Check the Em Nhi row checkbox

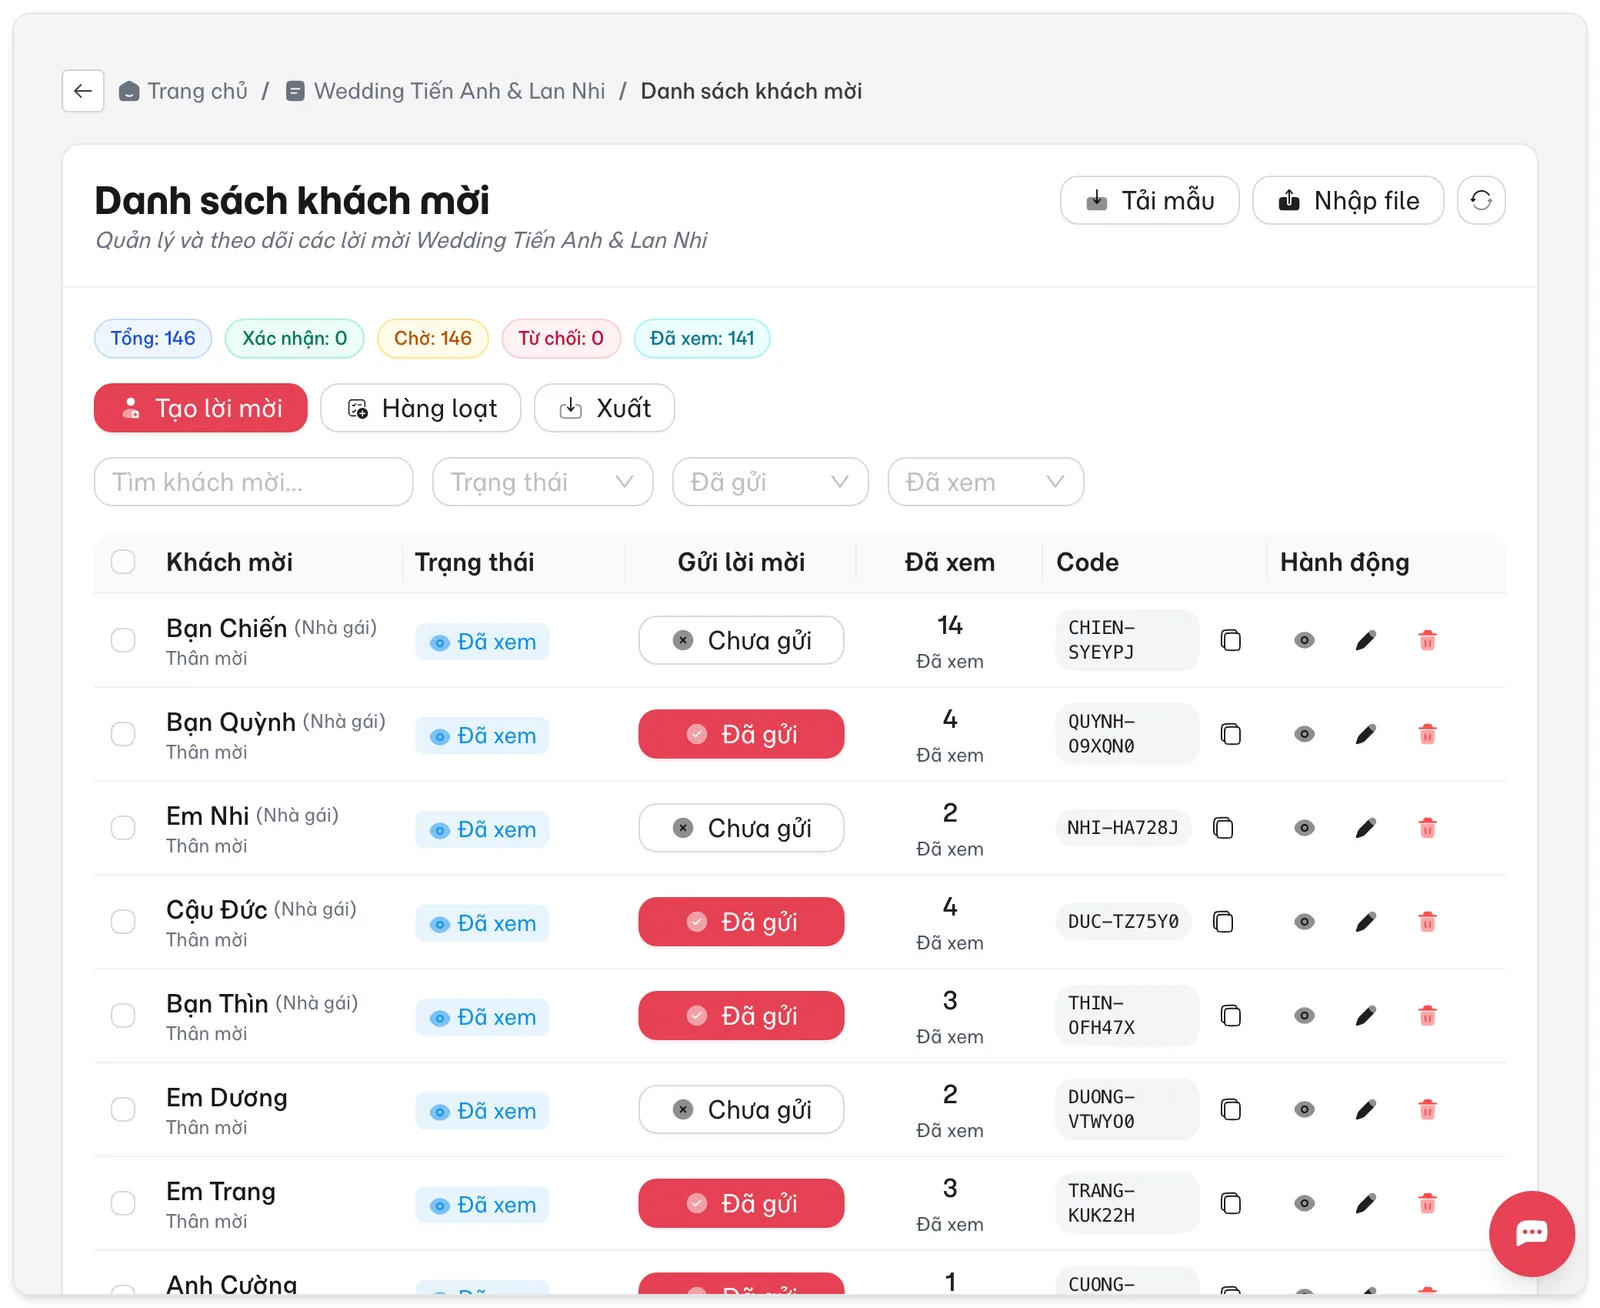[123, 828]
